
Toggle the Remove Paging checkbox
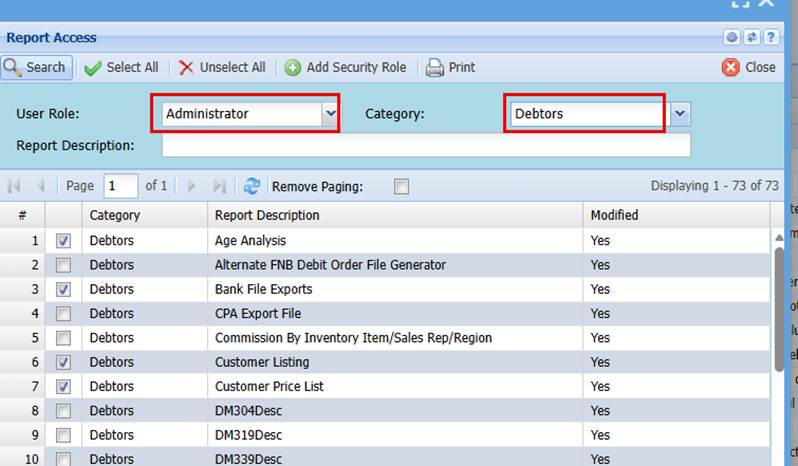click(401, 187)
